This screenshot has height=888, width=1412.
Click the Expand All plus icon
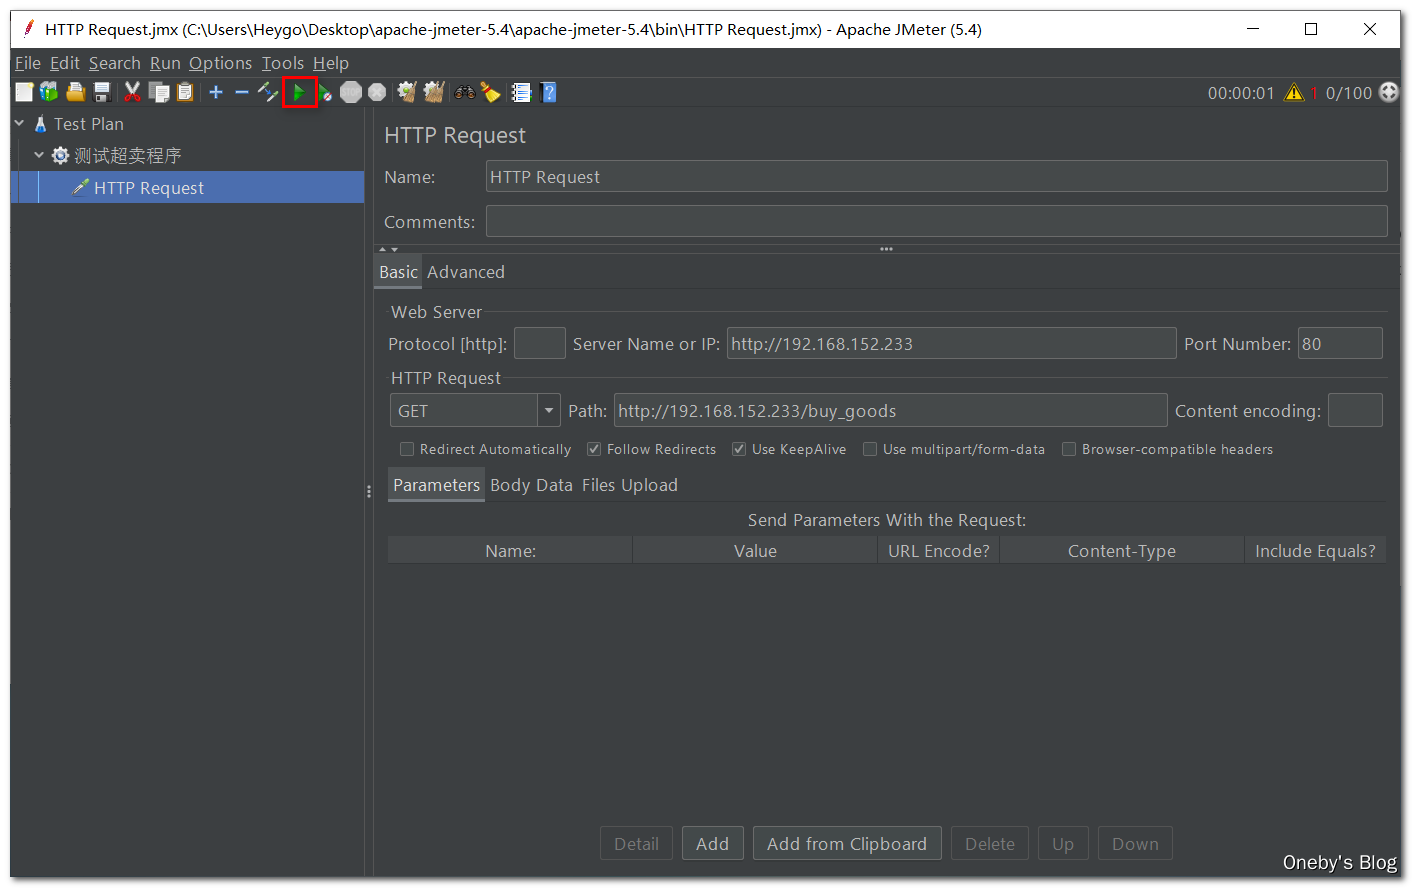[216, 92]
